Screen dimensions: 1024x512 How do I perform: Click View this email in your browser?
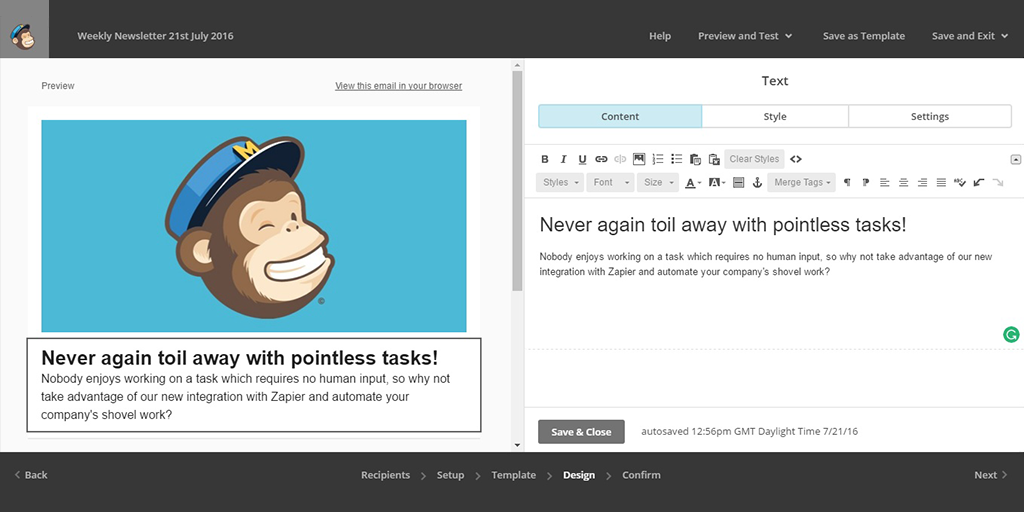398,86
